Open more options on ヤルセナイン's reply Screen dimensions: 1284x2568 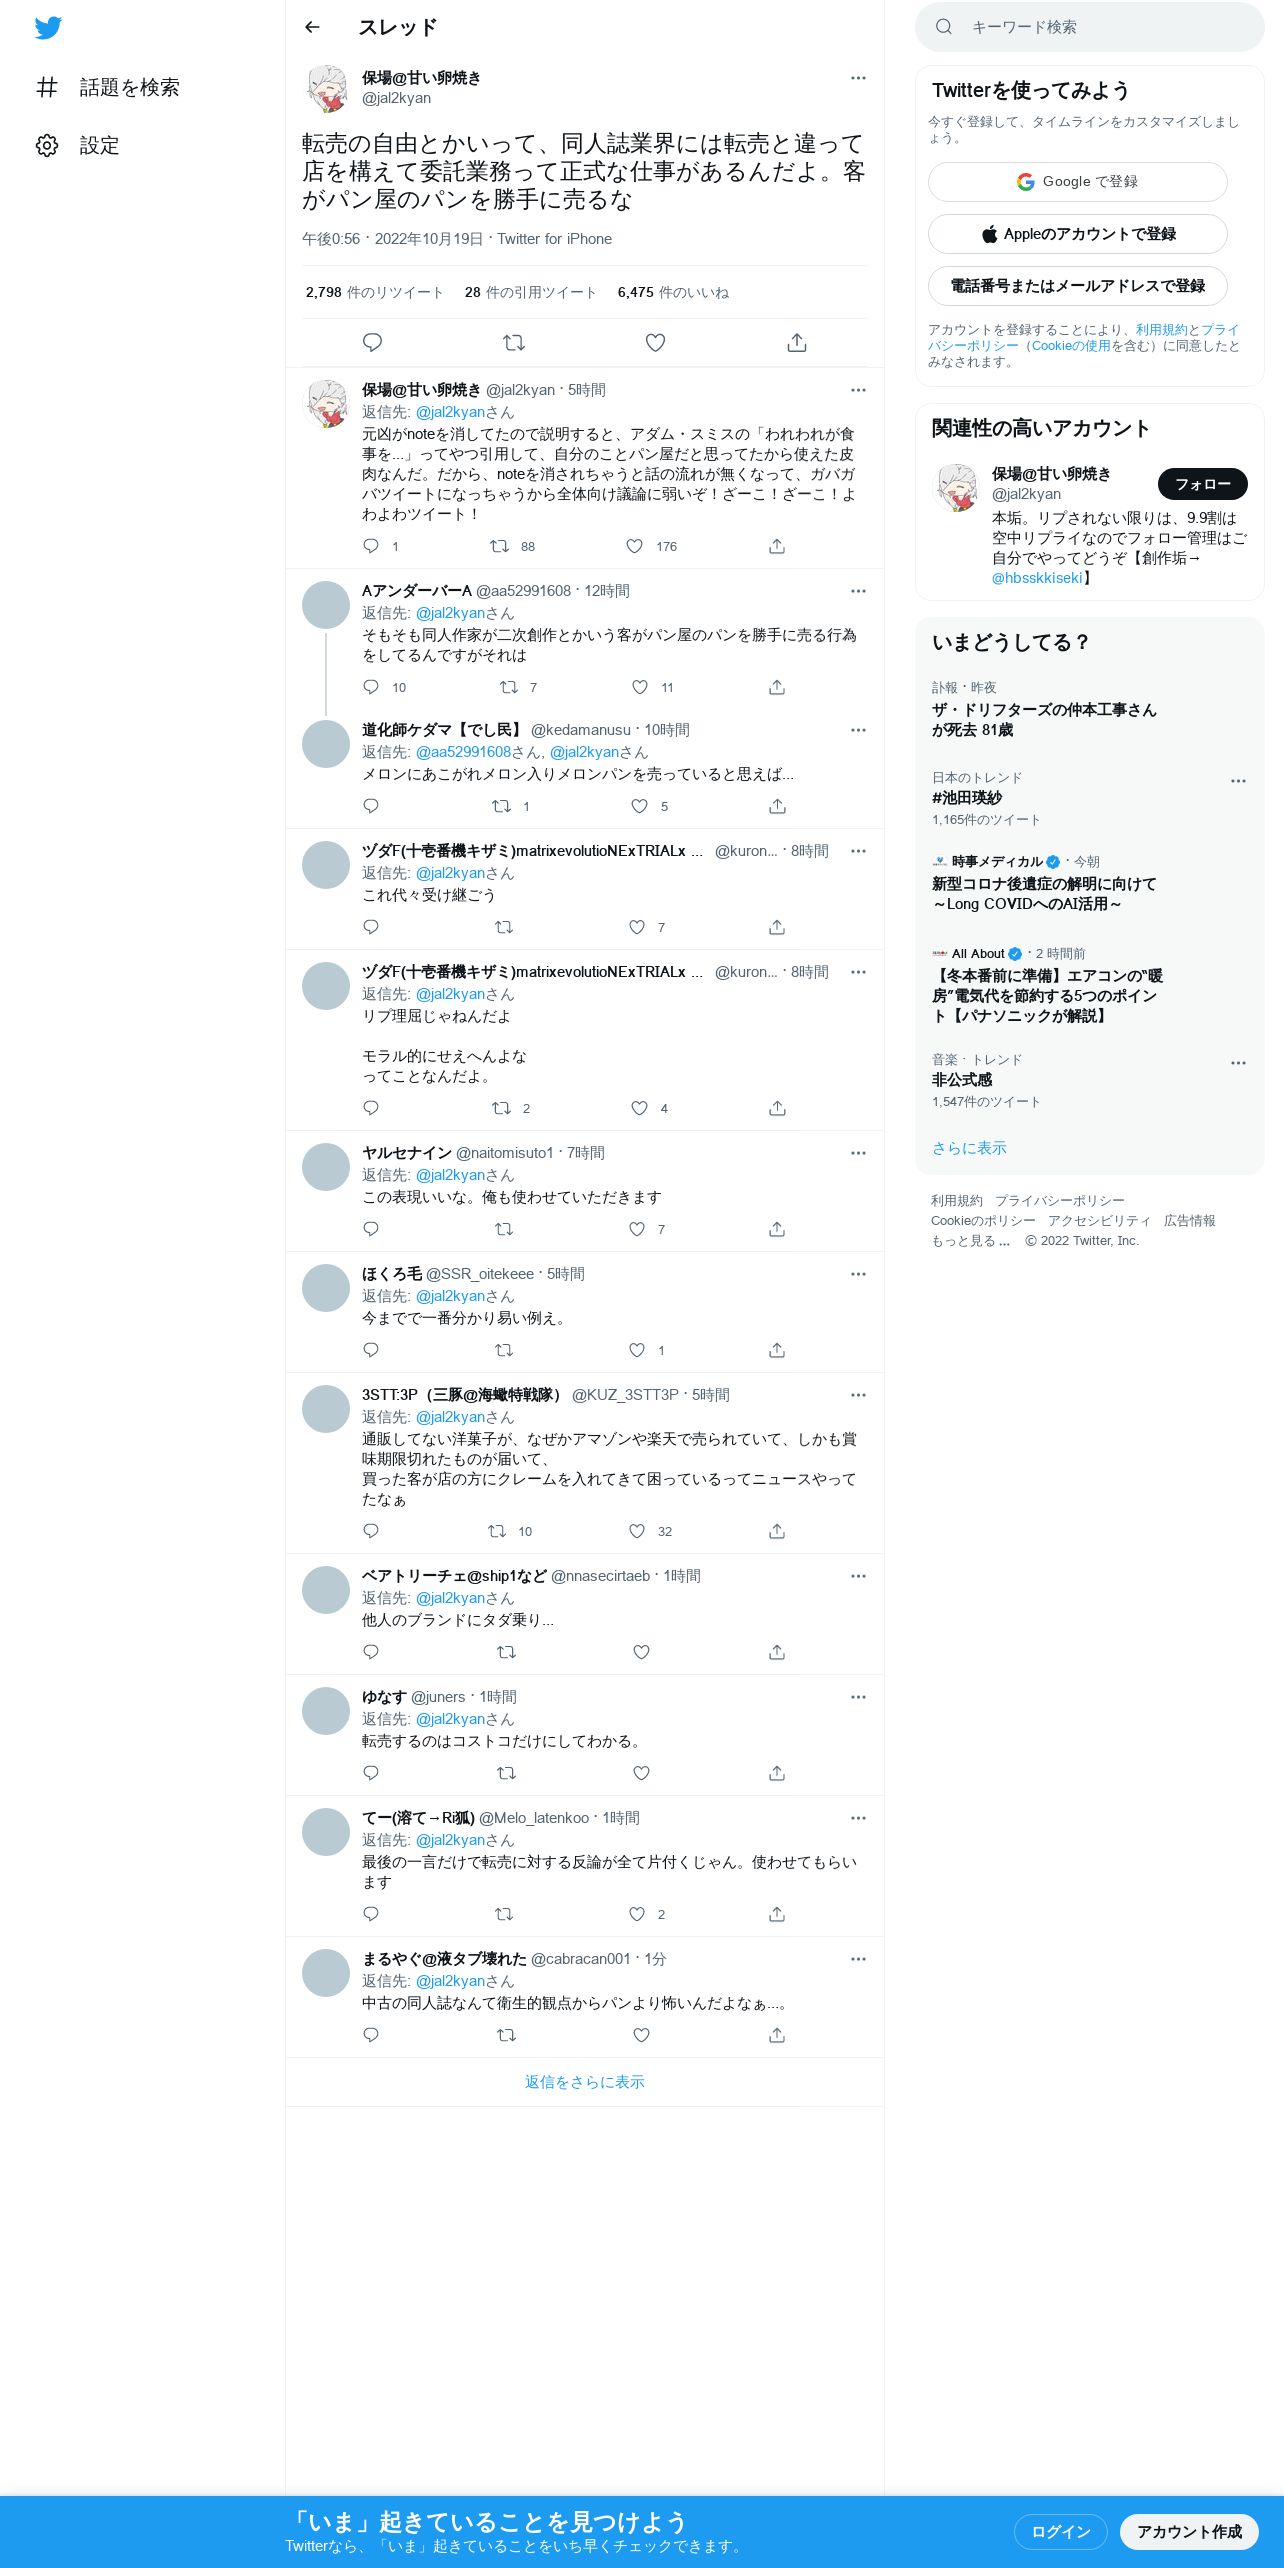858,1153
